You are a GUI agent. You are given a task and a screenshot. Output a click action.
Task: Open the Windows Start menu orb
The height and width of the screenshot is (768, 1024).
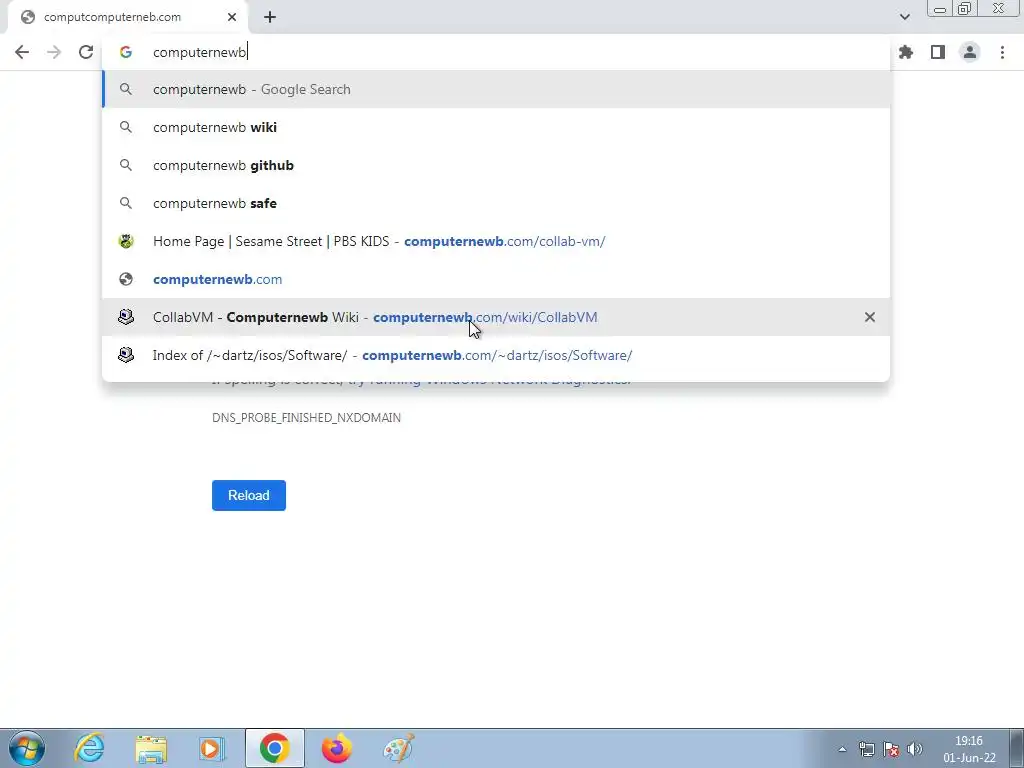(27, 748)
